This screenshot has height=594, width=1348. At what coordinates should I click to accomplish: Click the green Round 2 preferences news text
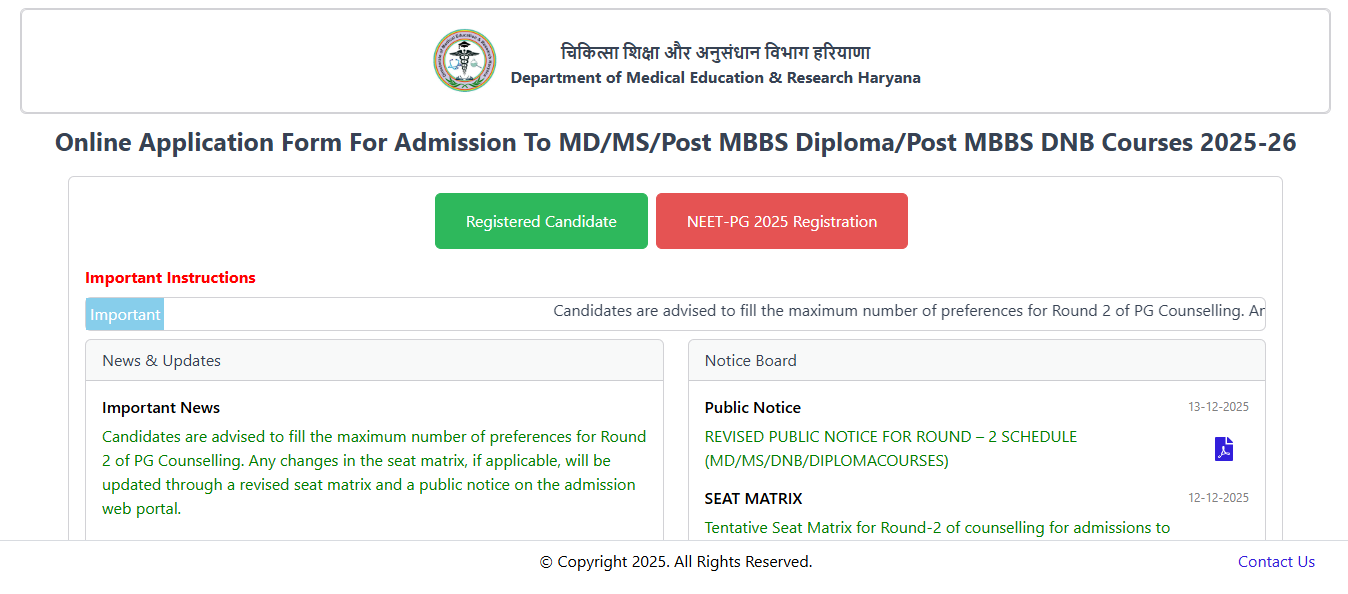(374, 473)
